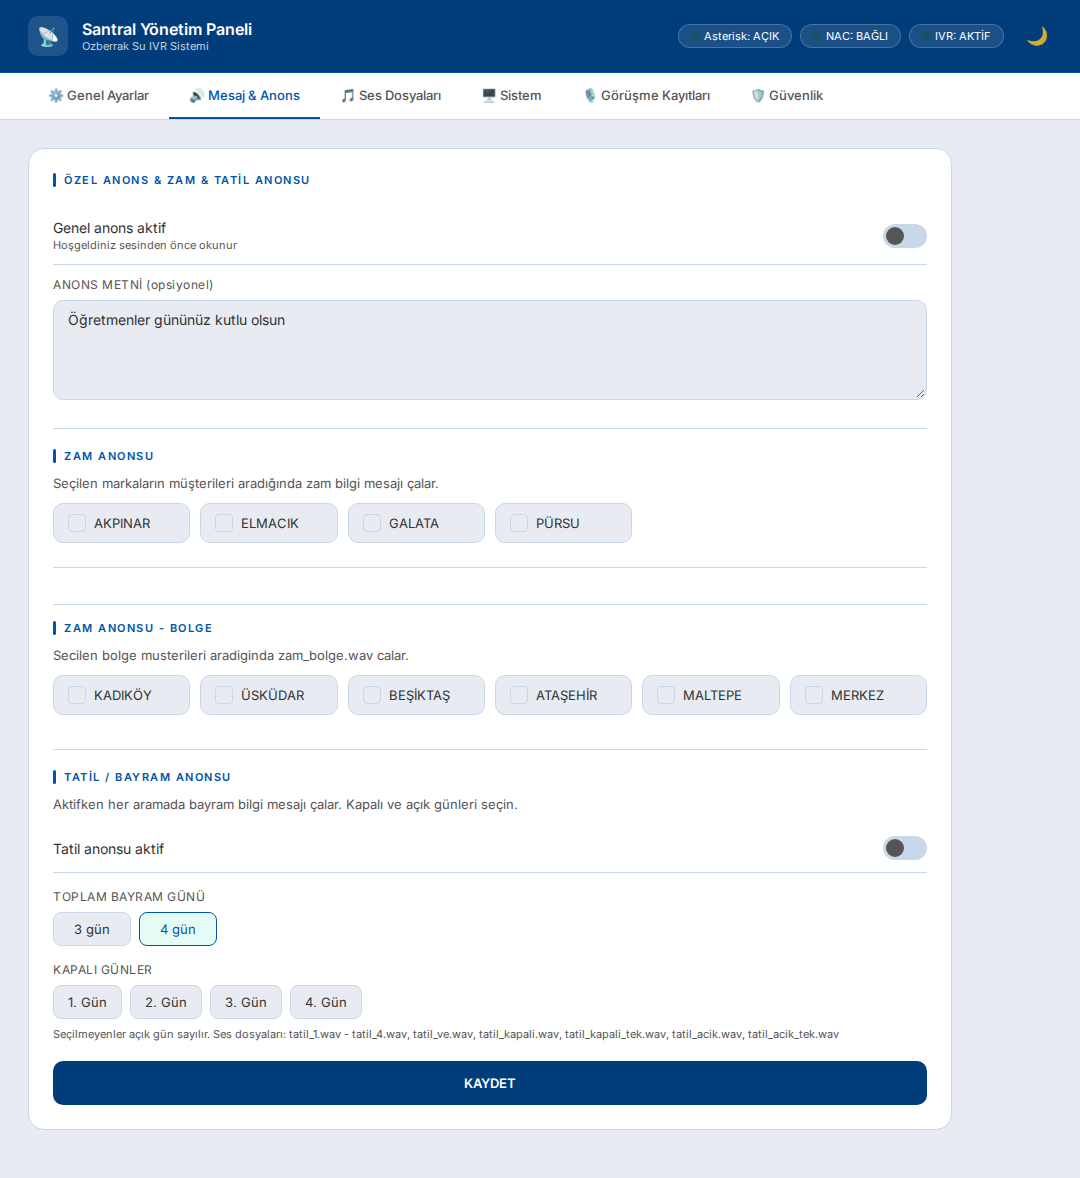Open the Genel Ayarlar tab
This screenshot has height=1178, width=1080.
point(98,95)
